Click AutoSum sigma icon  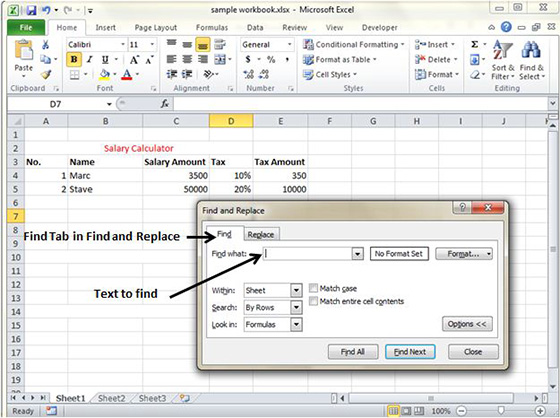475,44
